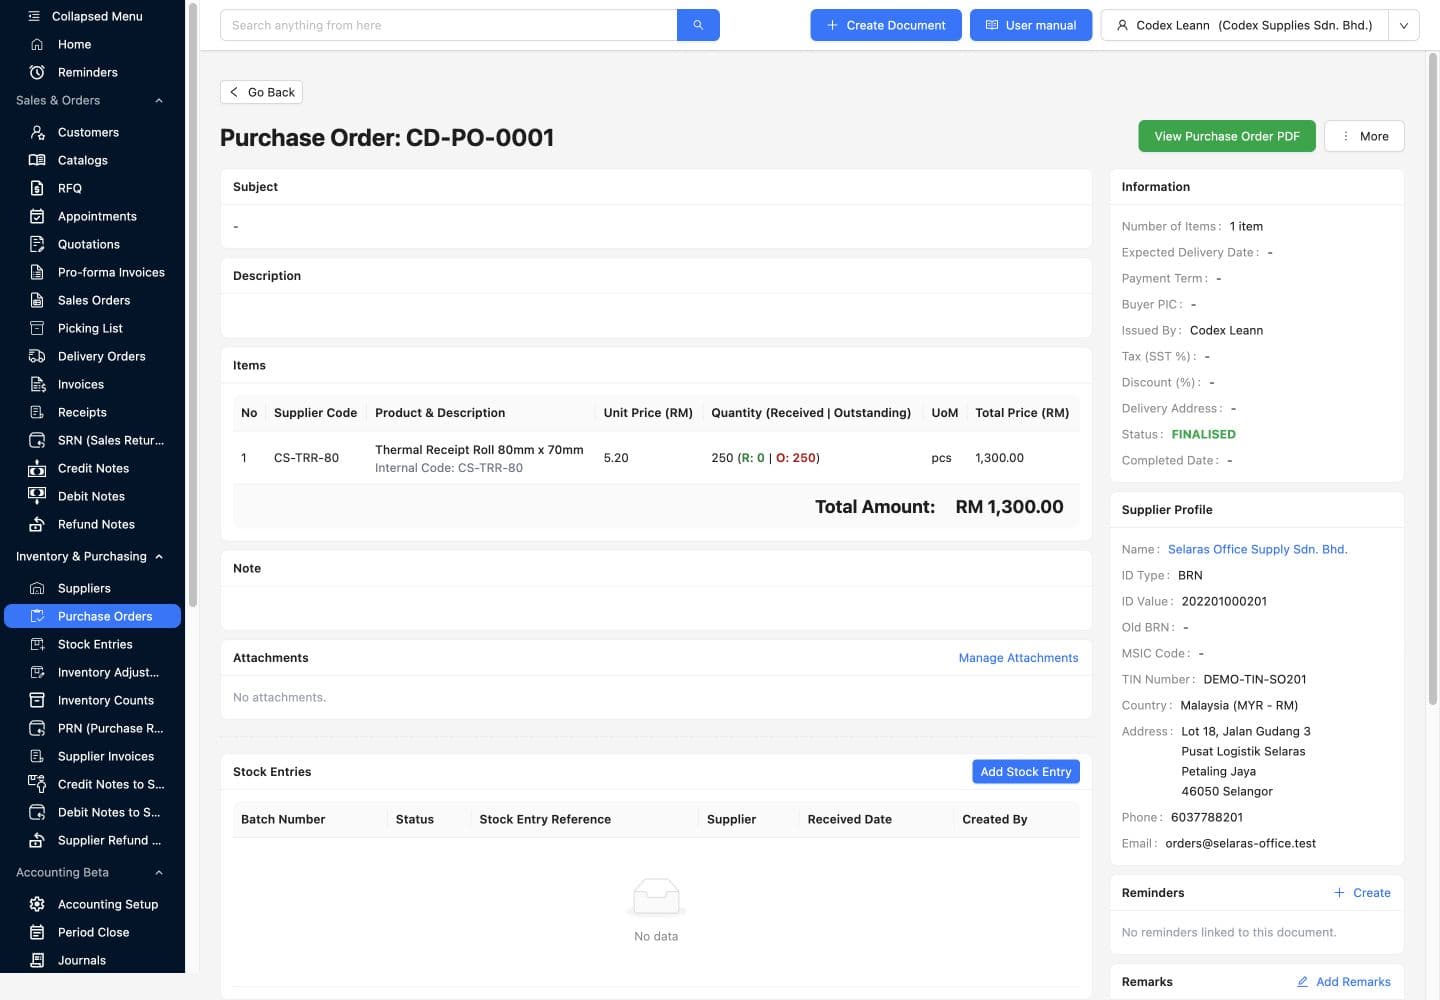Open the Picking List page
Viewport: 1440px width, 1000px height.
92,328
